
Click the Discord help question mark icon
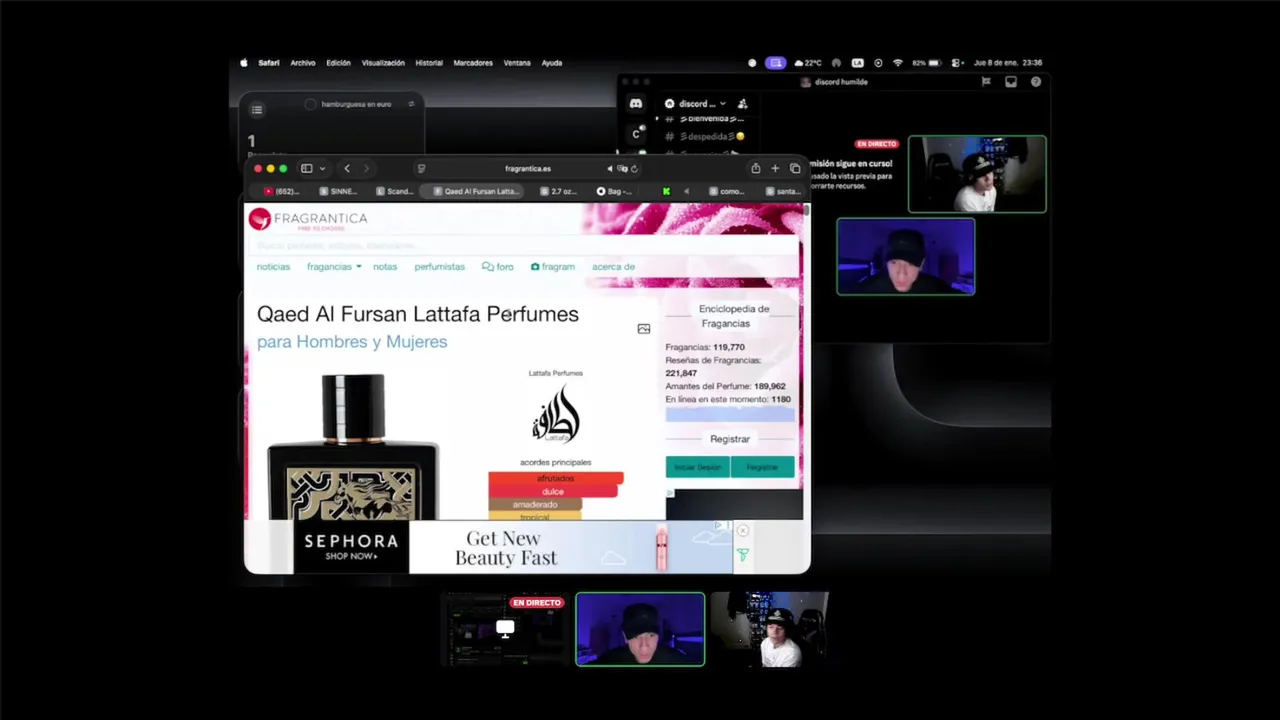1036,82
